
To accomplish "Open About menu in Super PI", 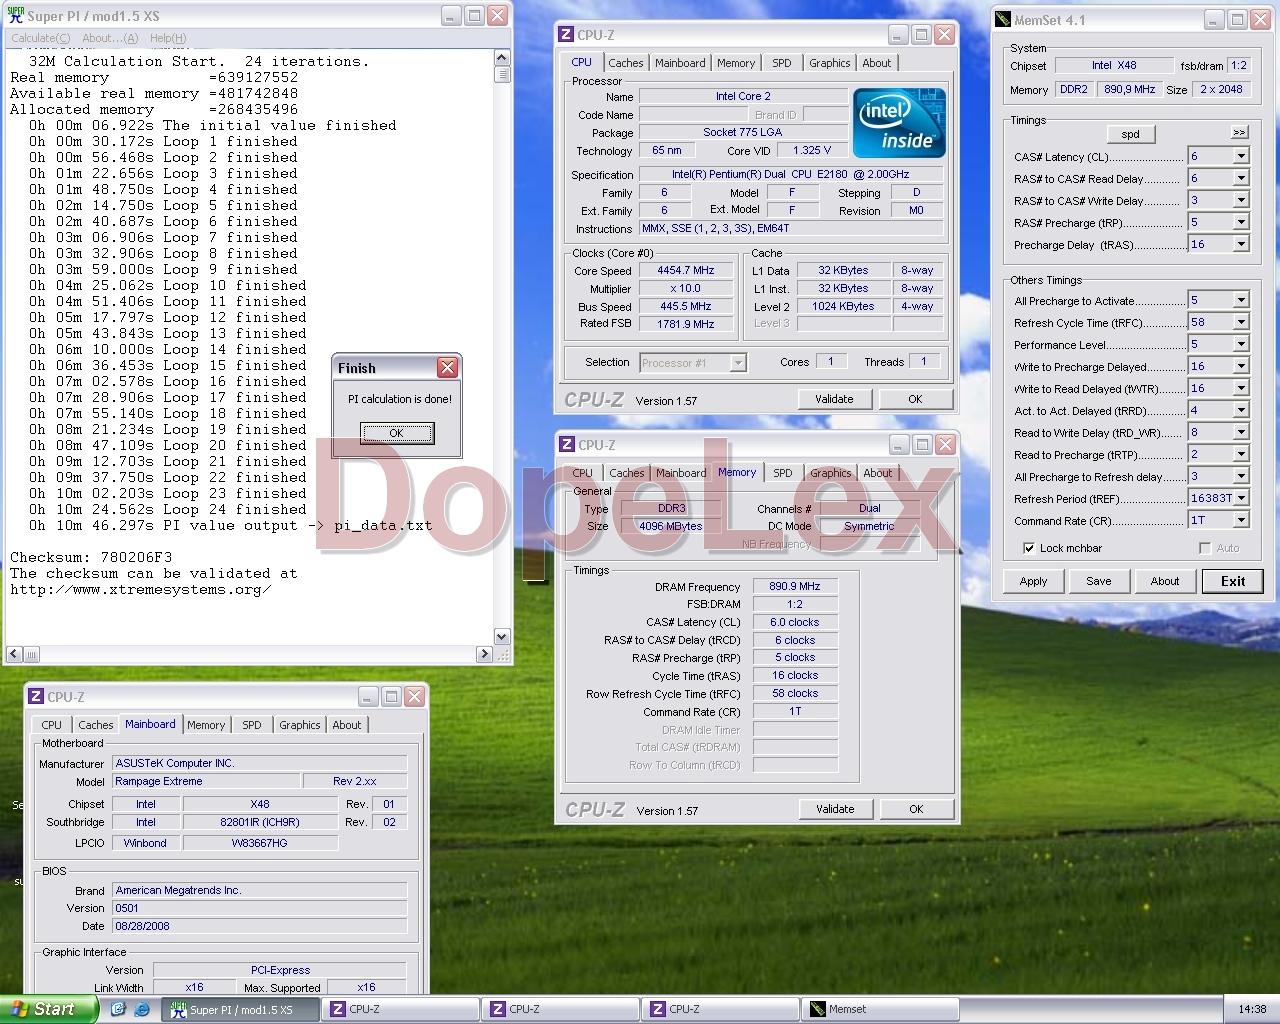I will coord(110,38).
